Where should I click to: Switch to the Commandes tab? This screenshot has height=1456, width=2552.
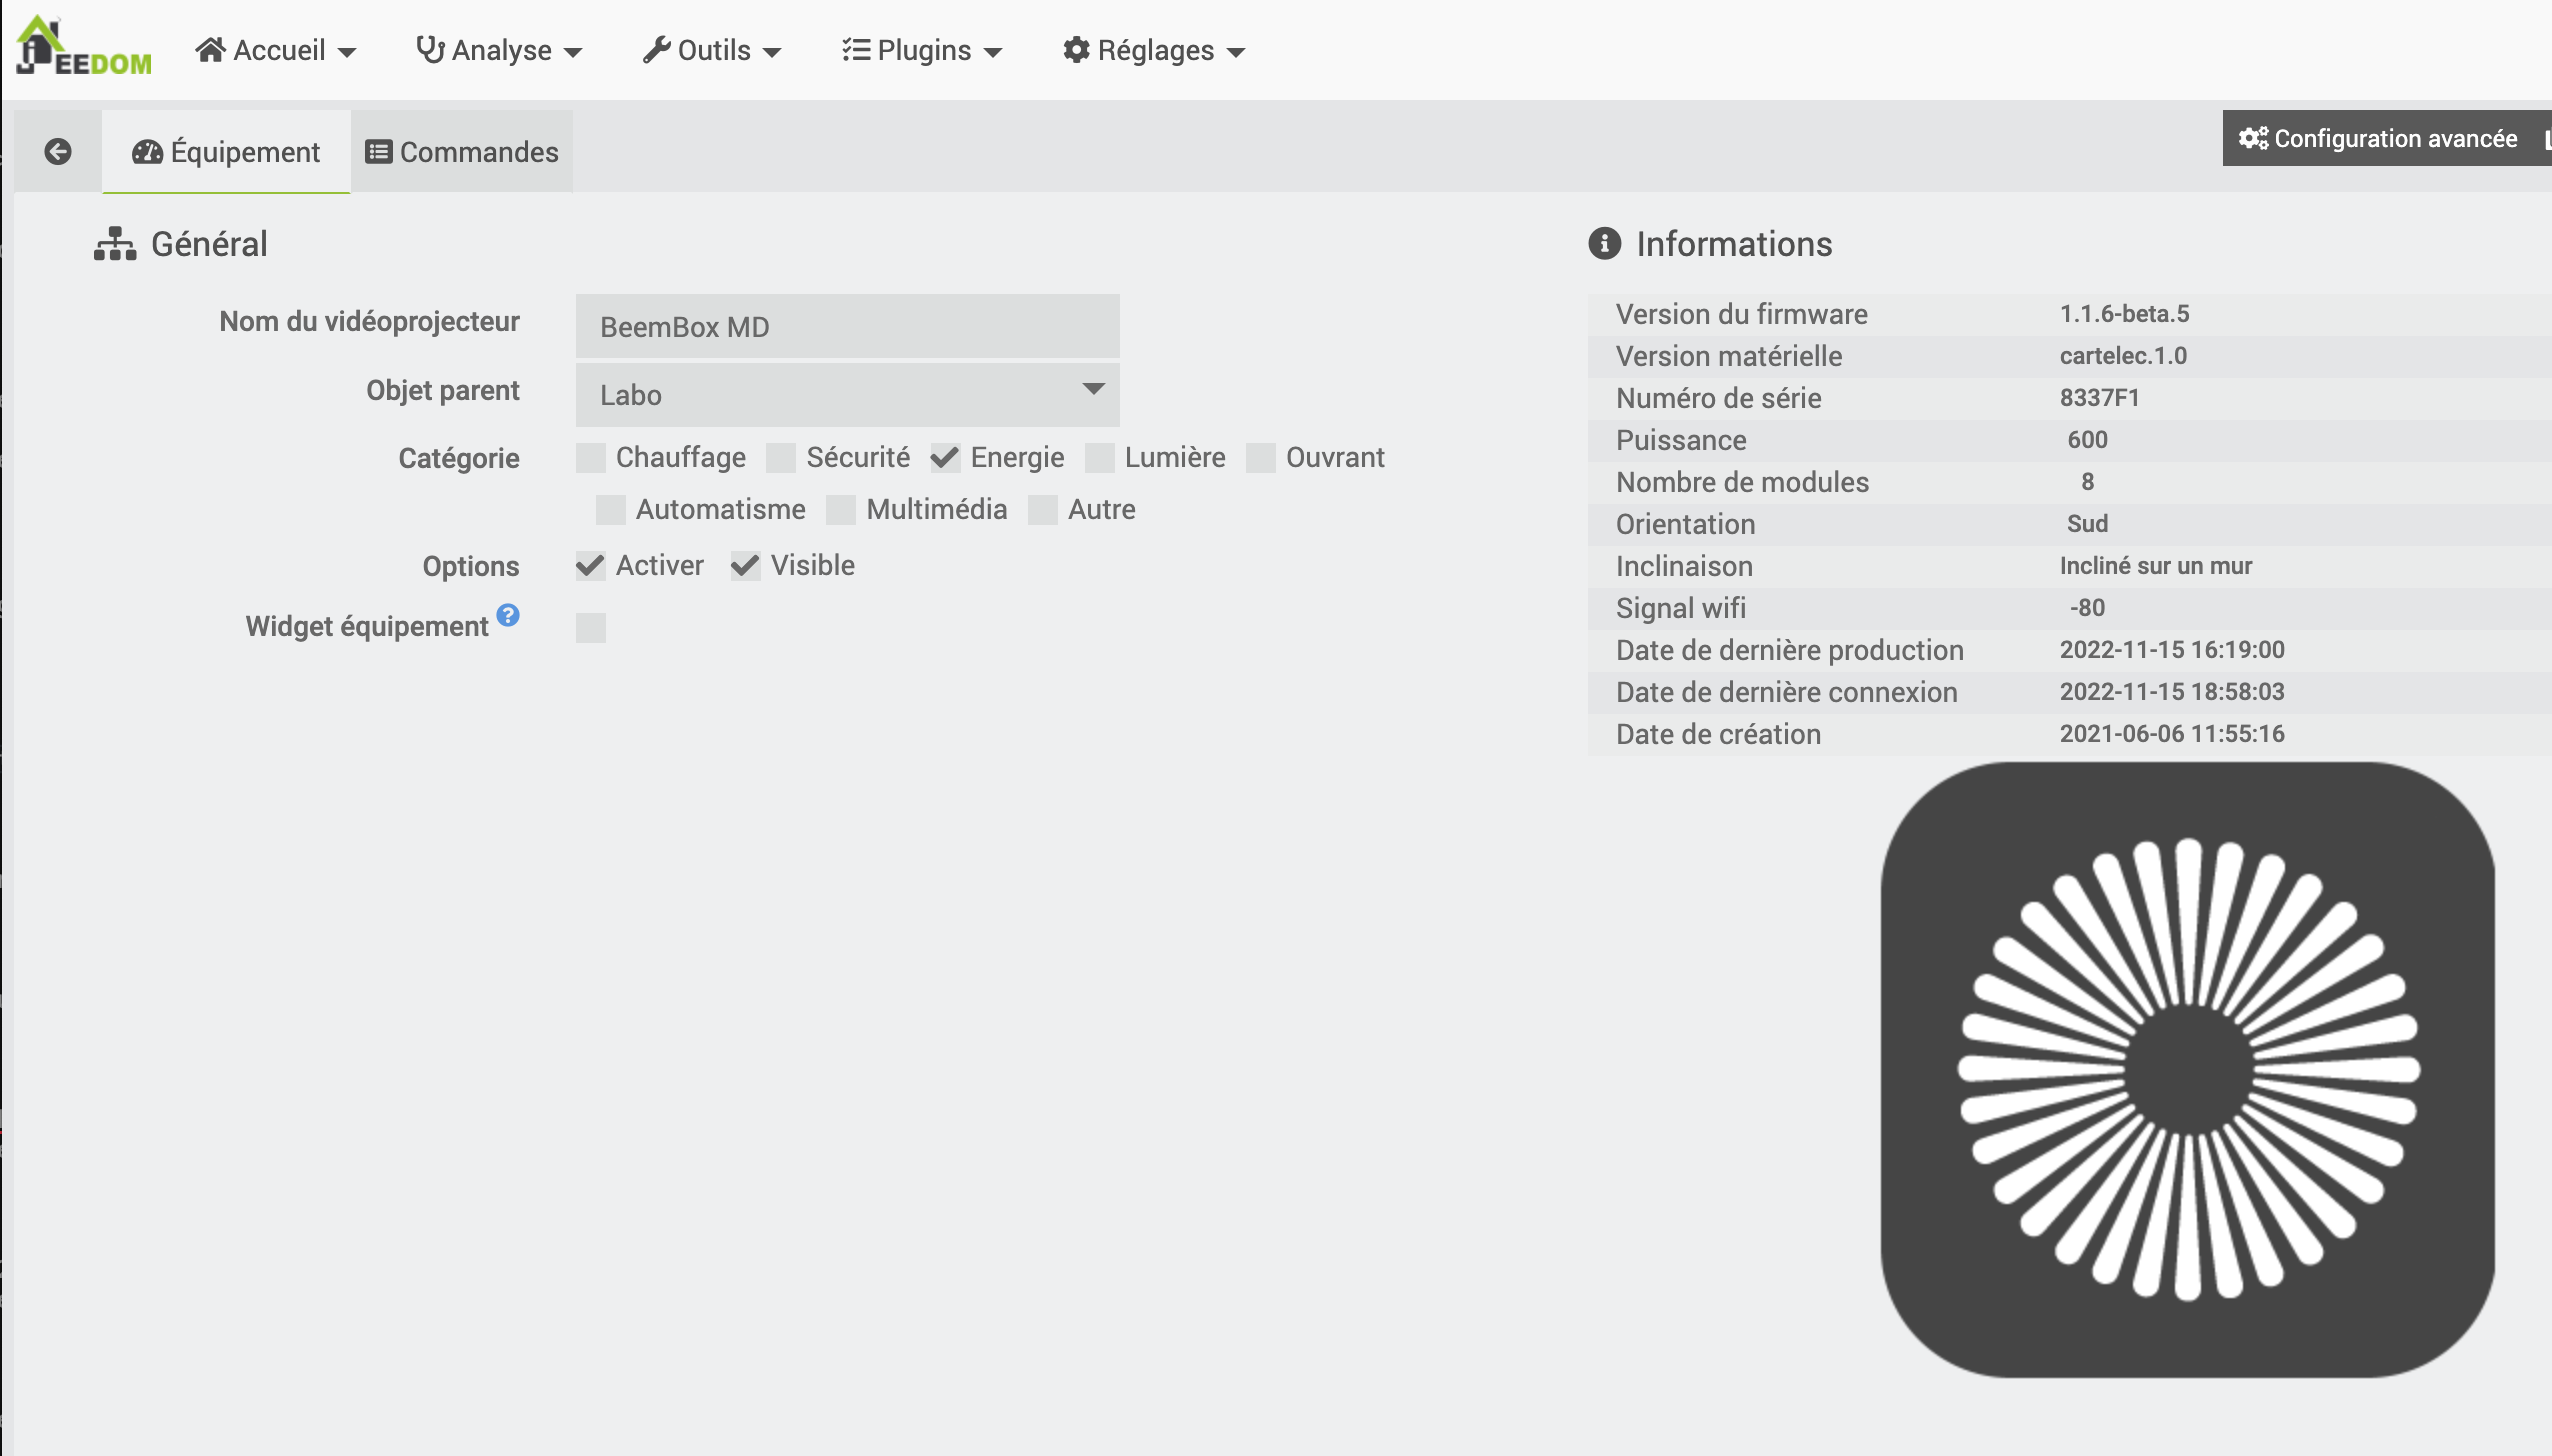coord(462,151)
